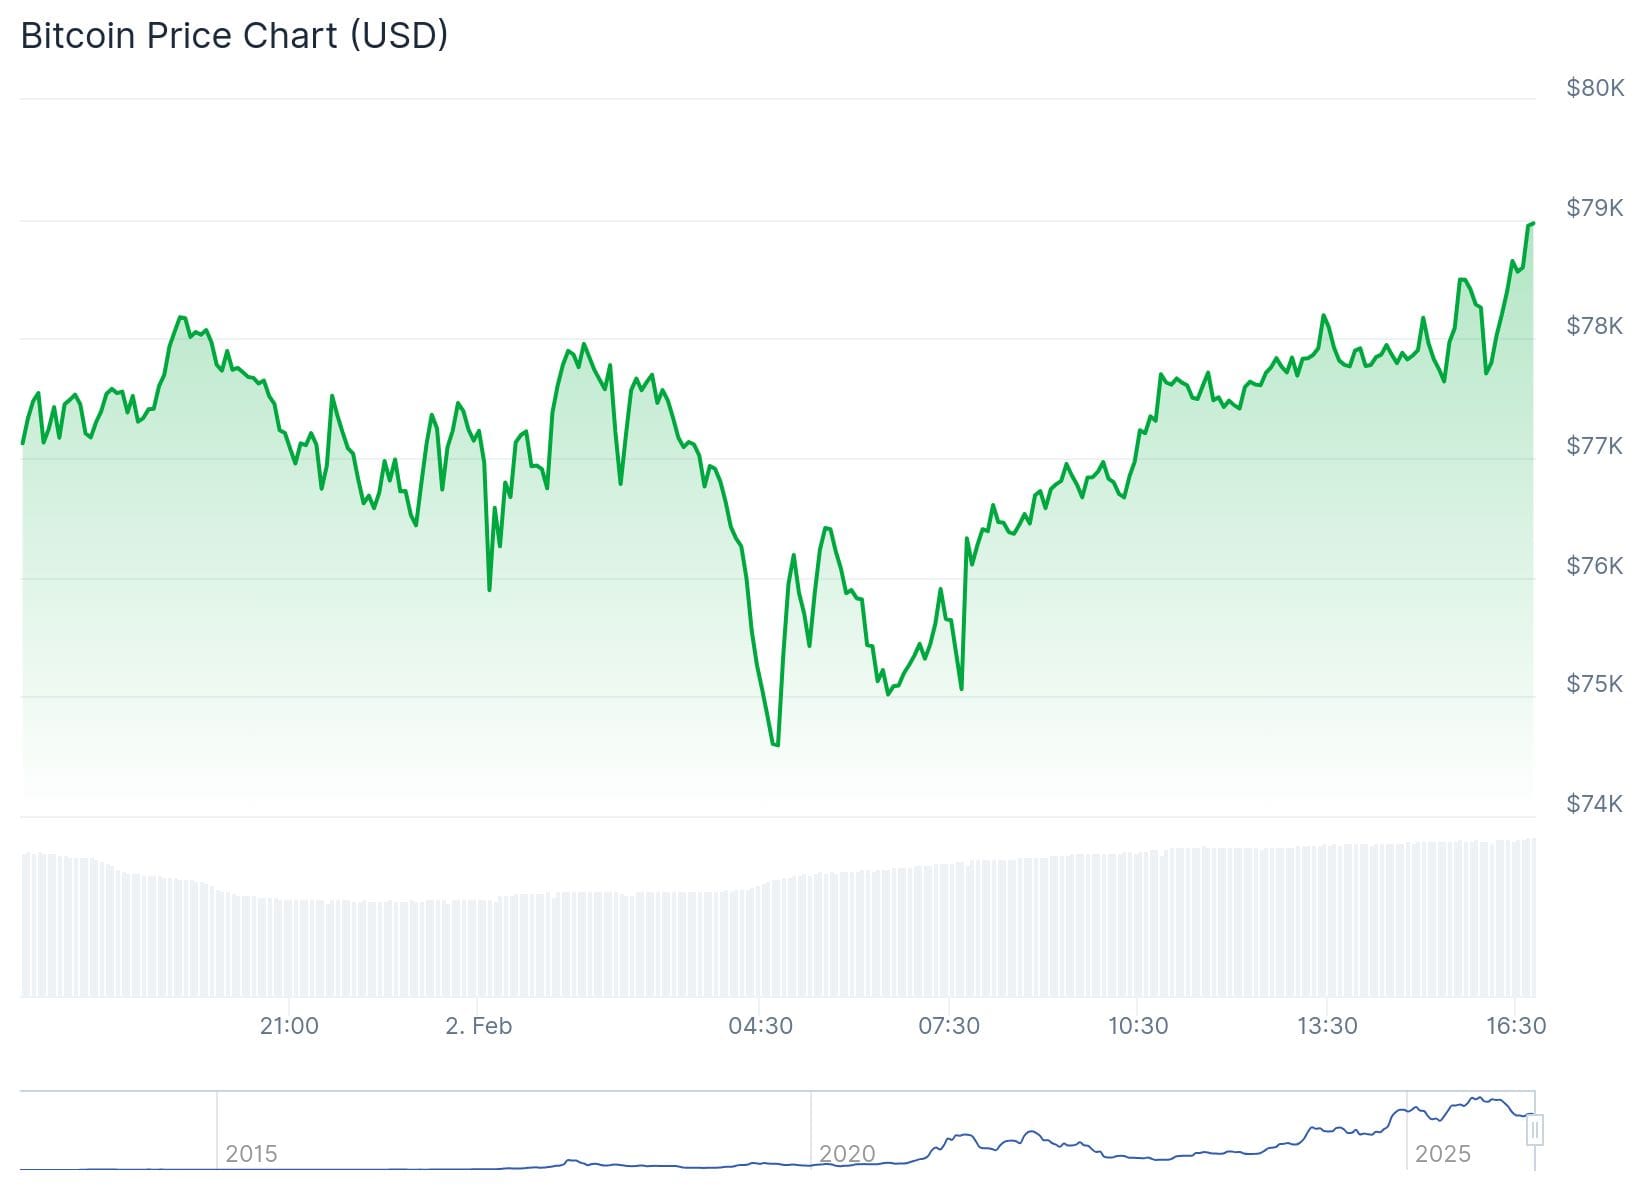Viewport: 1644px width, 1200px height.
Task: Click the $80K price axis label
Action: click(x=1595, y=88)
